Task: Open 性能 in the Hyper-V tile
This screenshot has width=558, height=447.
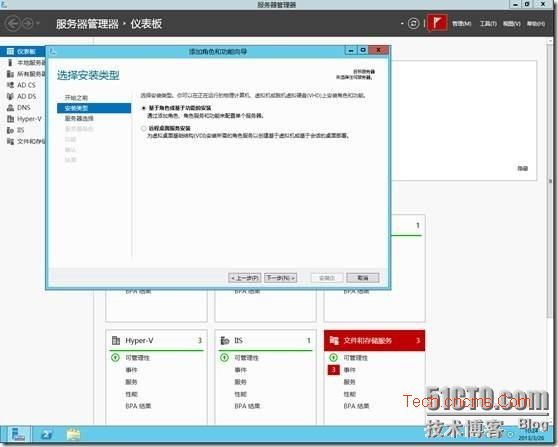Action: click(131, 394)
